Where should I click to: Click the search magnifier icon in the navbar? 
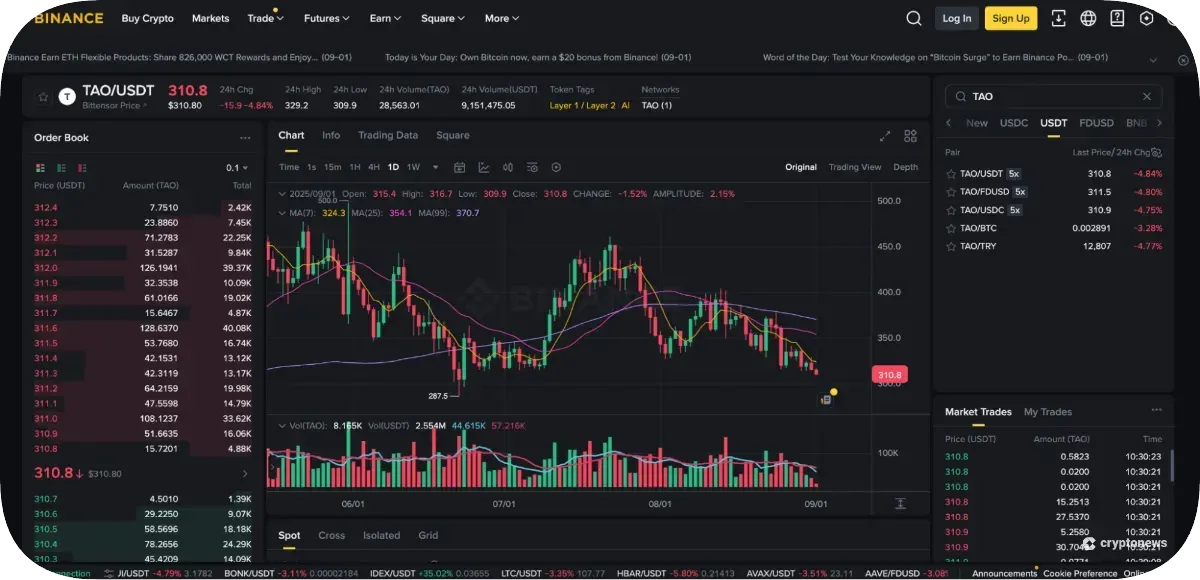914,17
